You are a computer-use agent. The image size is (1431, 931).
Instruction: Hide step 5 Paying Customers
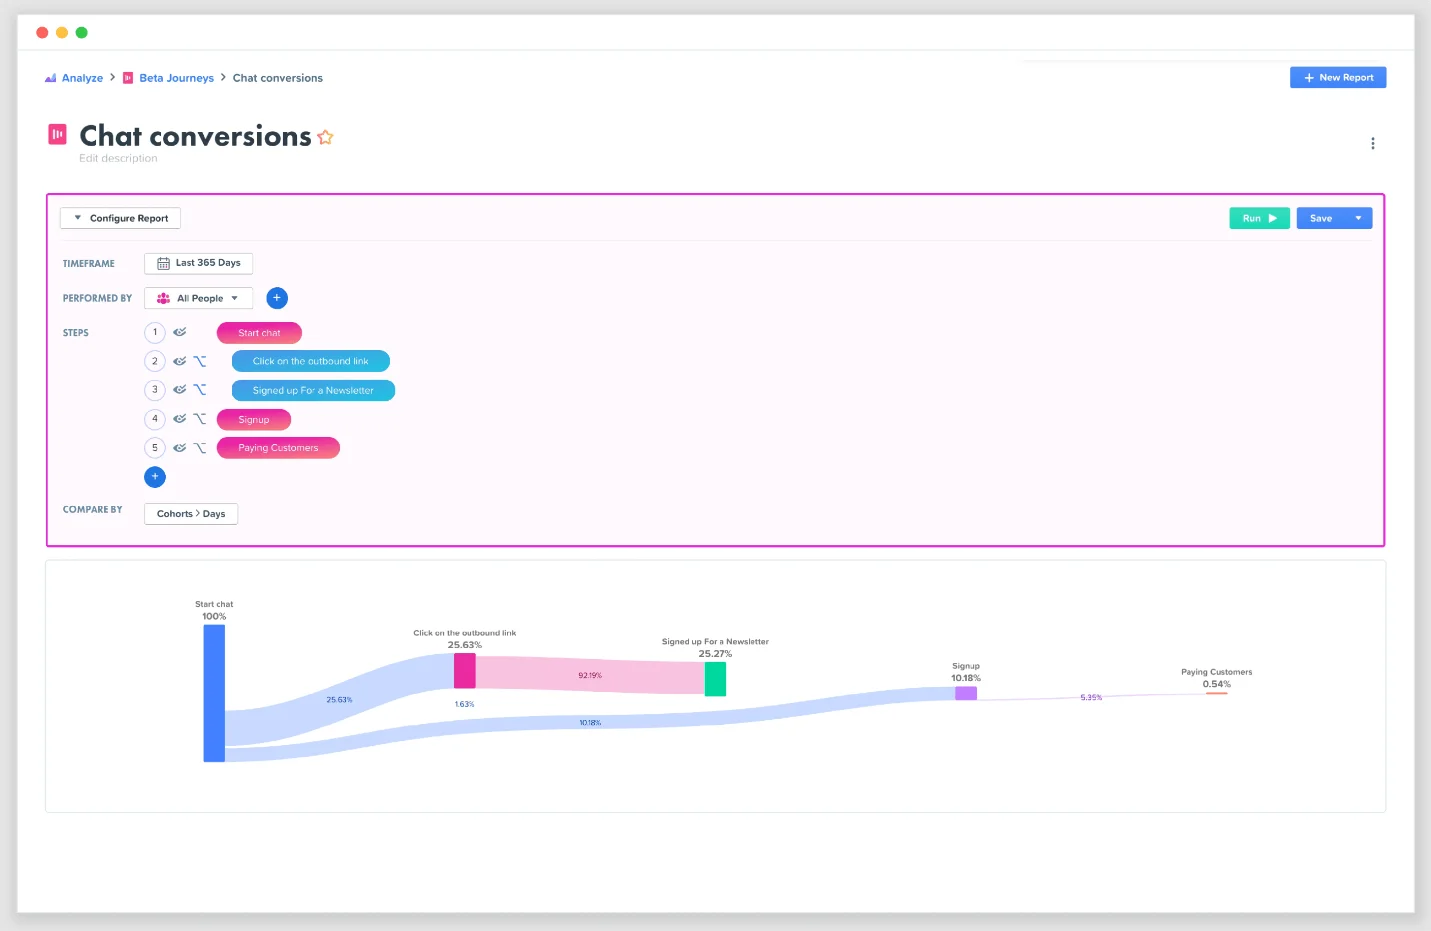pos(180,448)
